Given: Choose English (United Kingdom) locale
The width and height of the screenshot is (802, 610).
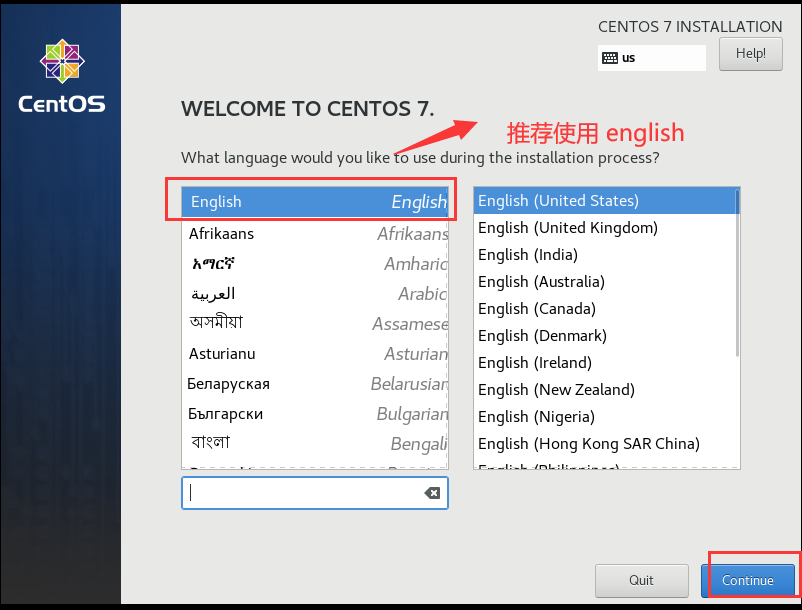Looking at the screenshot, I should [567, 227].
